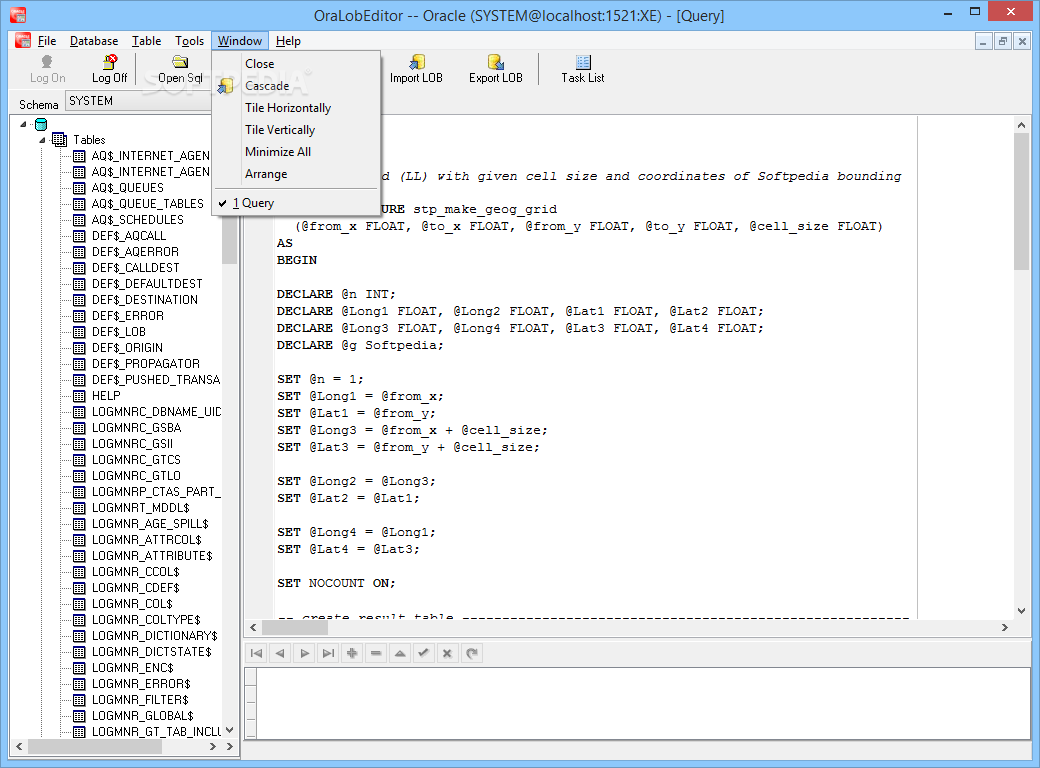
Task: Open the File menu
Action: tap(47, 41)
